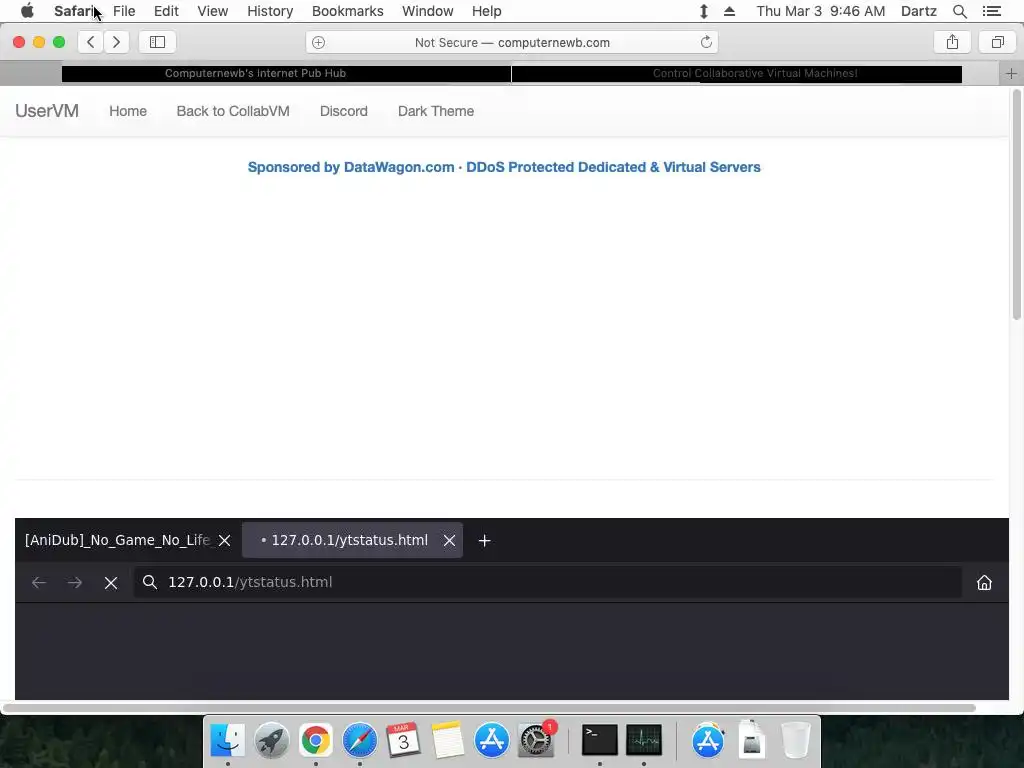Stop loading the VM browser page
The width and height of the screenshot is (1024, 768).
(111, 583)
